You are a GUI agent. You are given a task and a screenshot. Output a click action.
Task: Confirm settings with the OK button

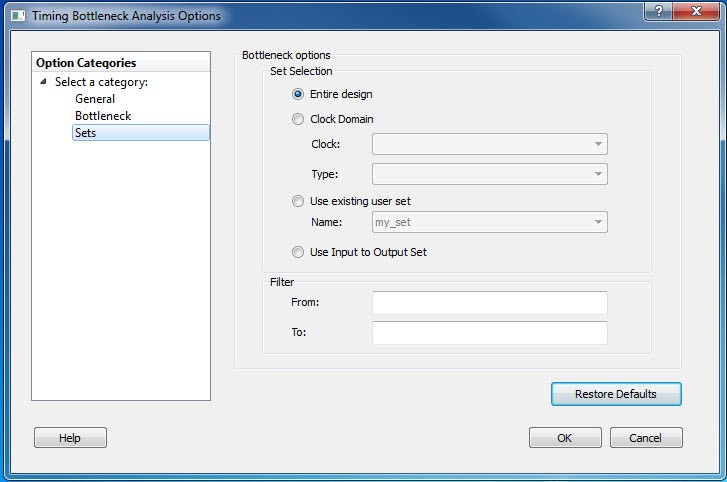565,438
